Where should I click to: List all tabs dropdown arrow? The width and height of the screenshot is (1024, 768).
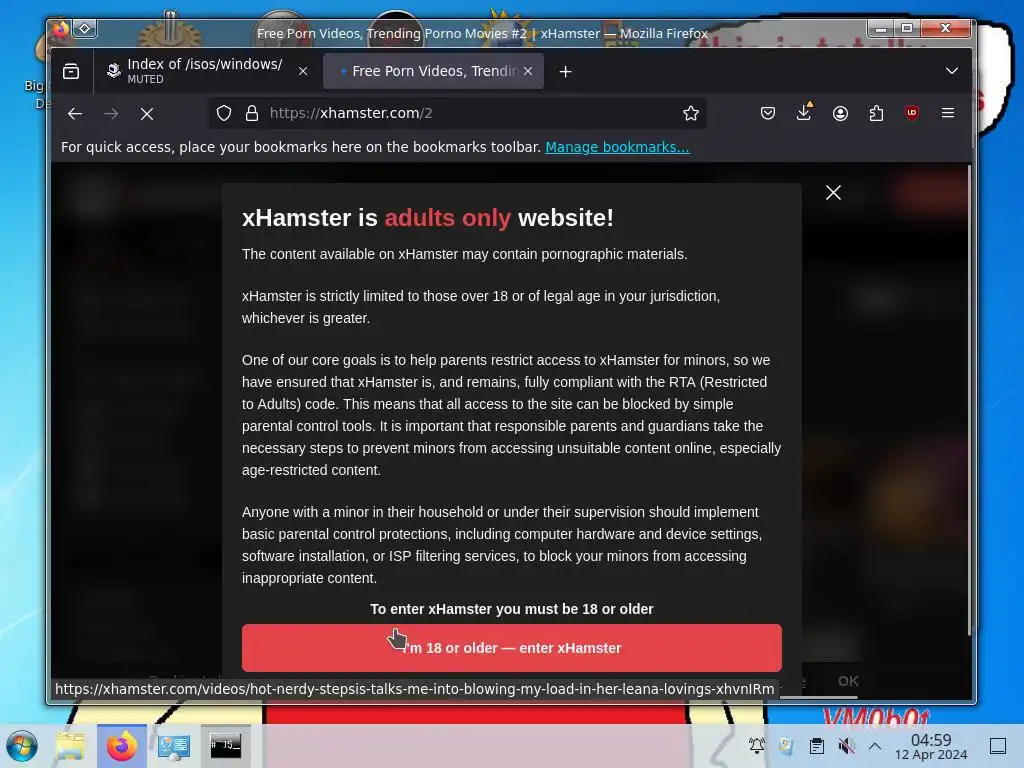point(952,71)
